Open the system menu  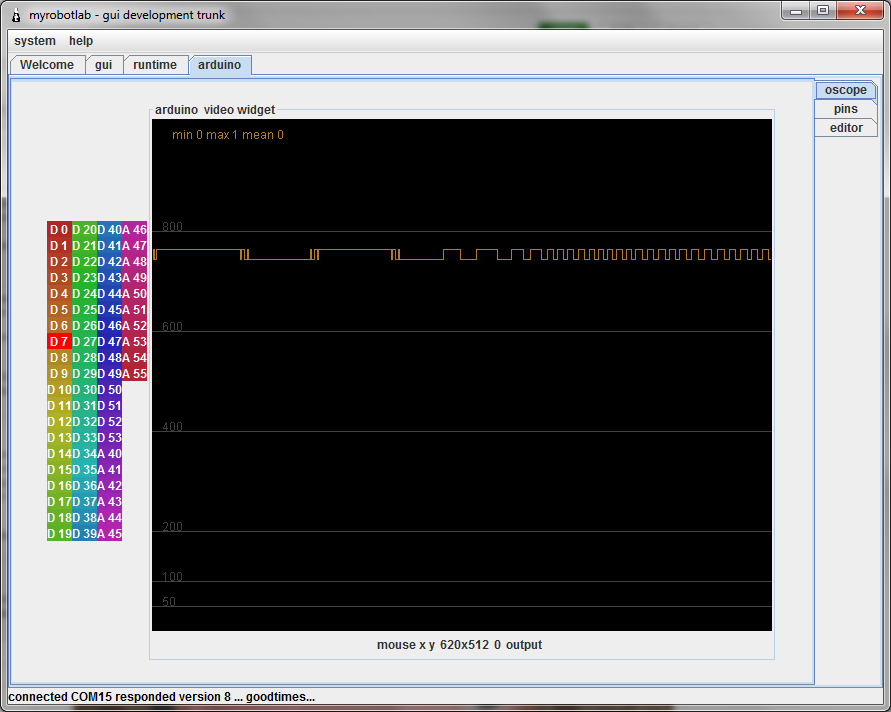click(x=35, y=41)
